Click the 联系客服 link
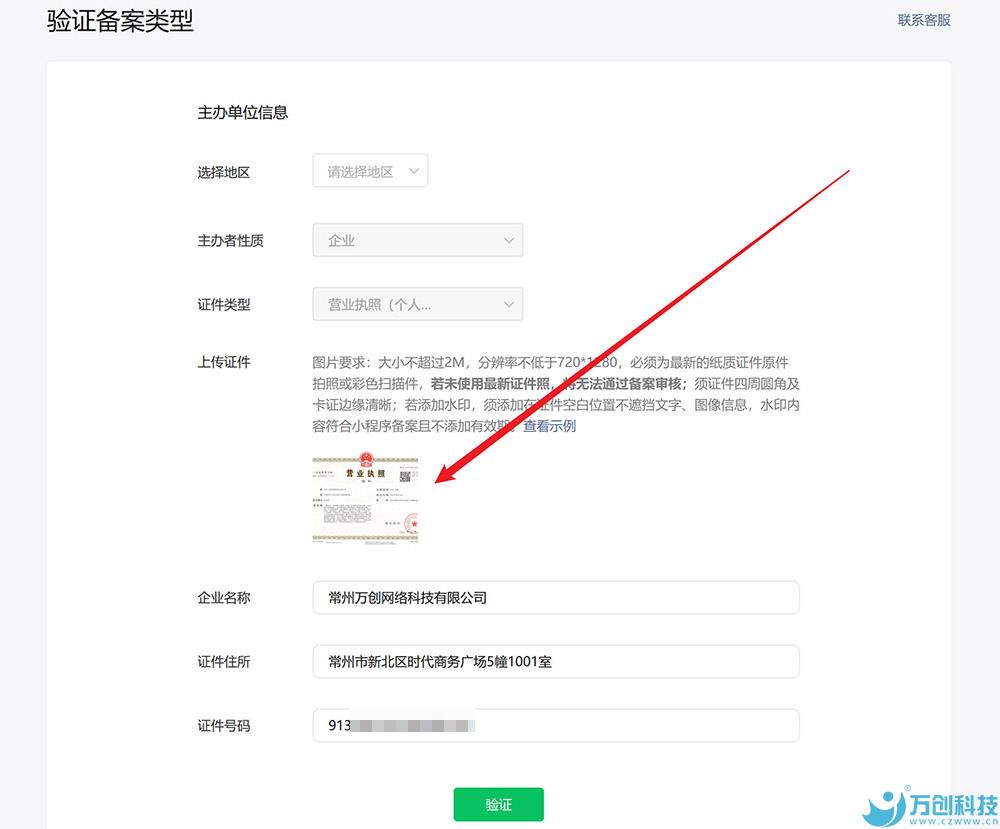The width and height of the screenshot is (1000, 829). coord(923,20)
